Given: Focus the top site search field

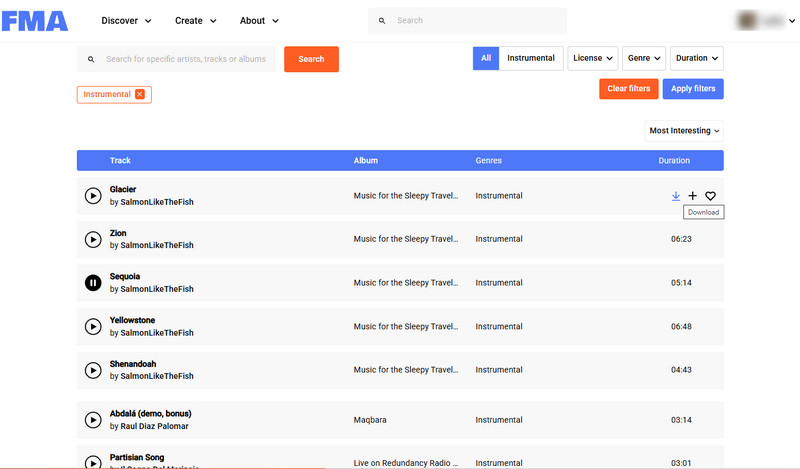Looking at the screenshot, I should point(467,21).
